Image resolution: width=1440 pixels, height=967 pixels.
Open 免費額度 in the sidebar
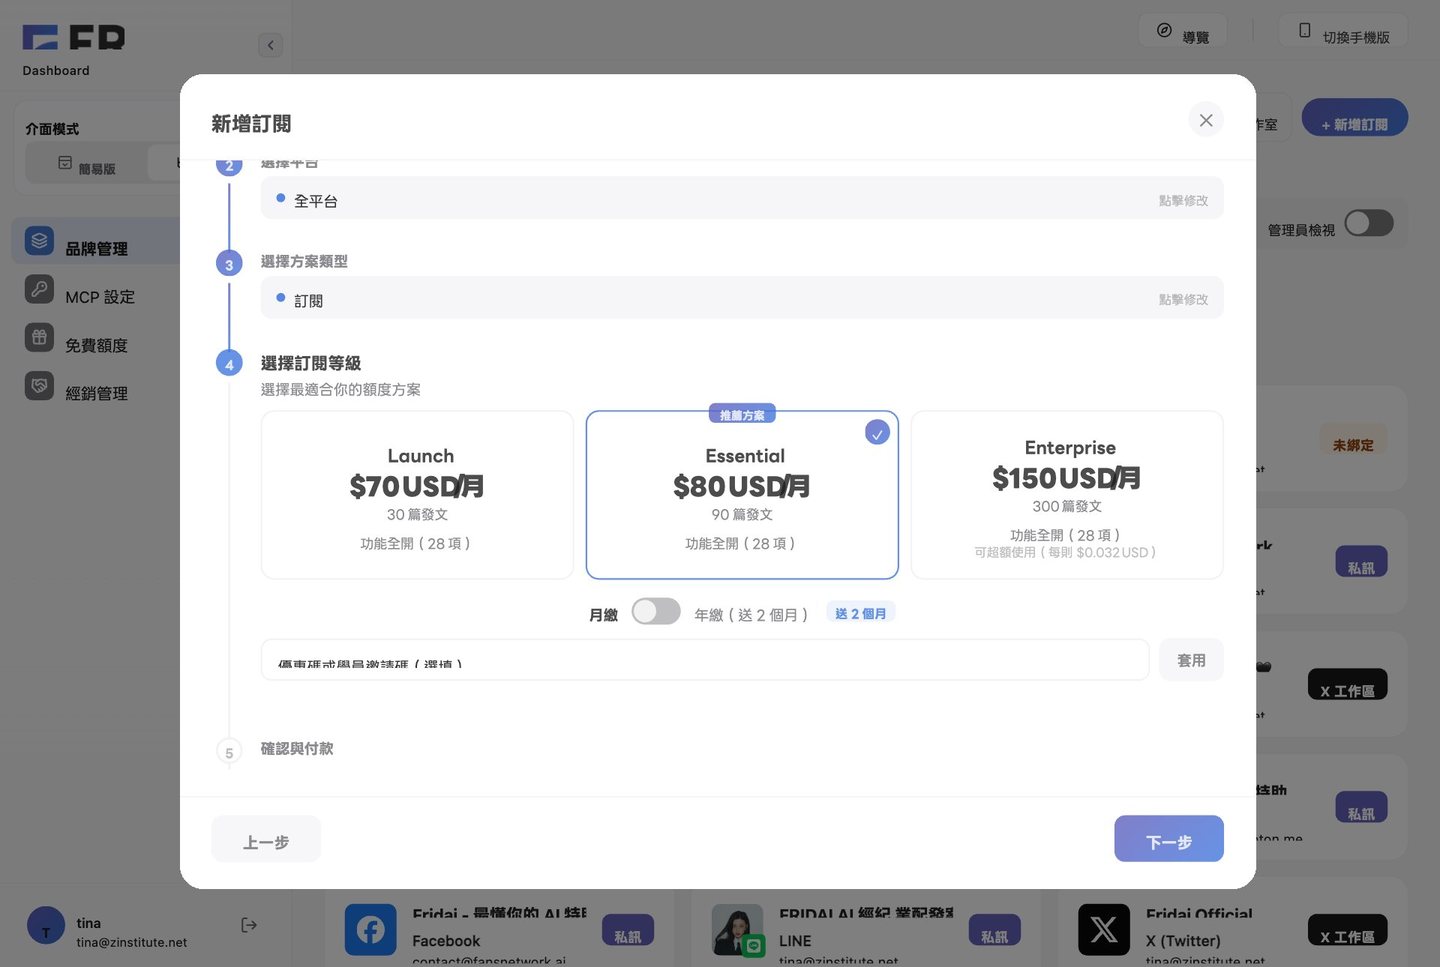point(97,338)
